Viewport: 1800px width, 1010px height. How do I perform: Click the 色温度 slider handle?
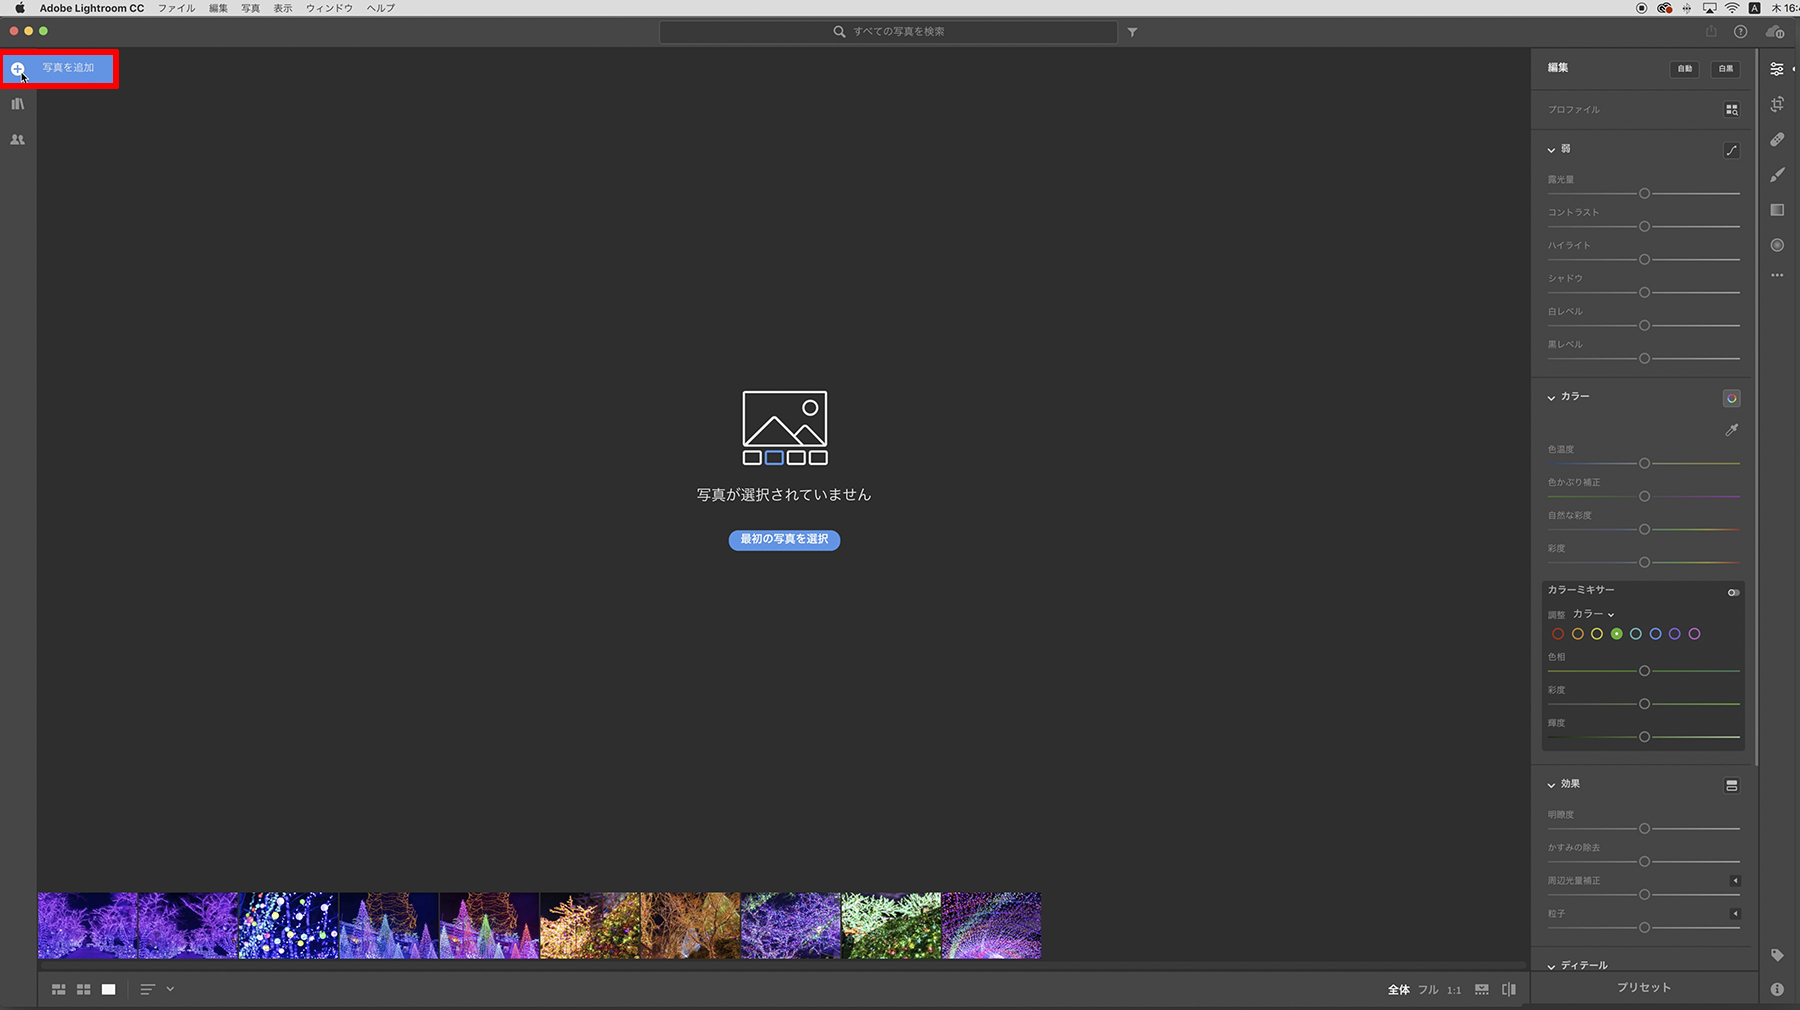(x=1644, y=464)
